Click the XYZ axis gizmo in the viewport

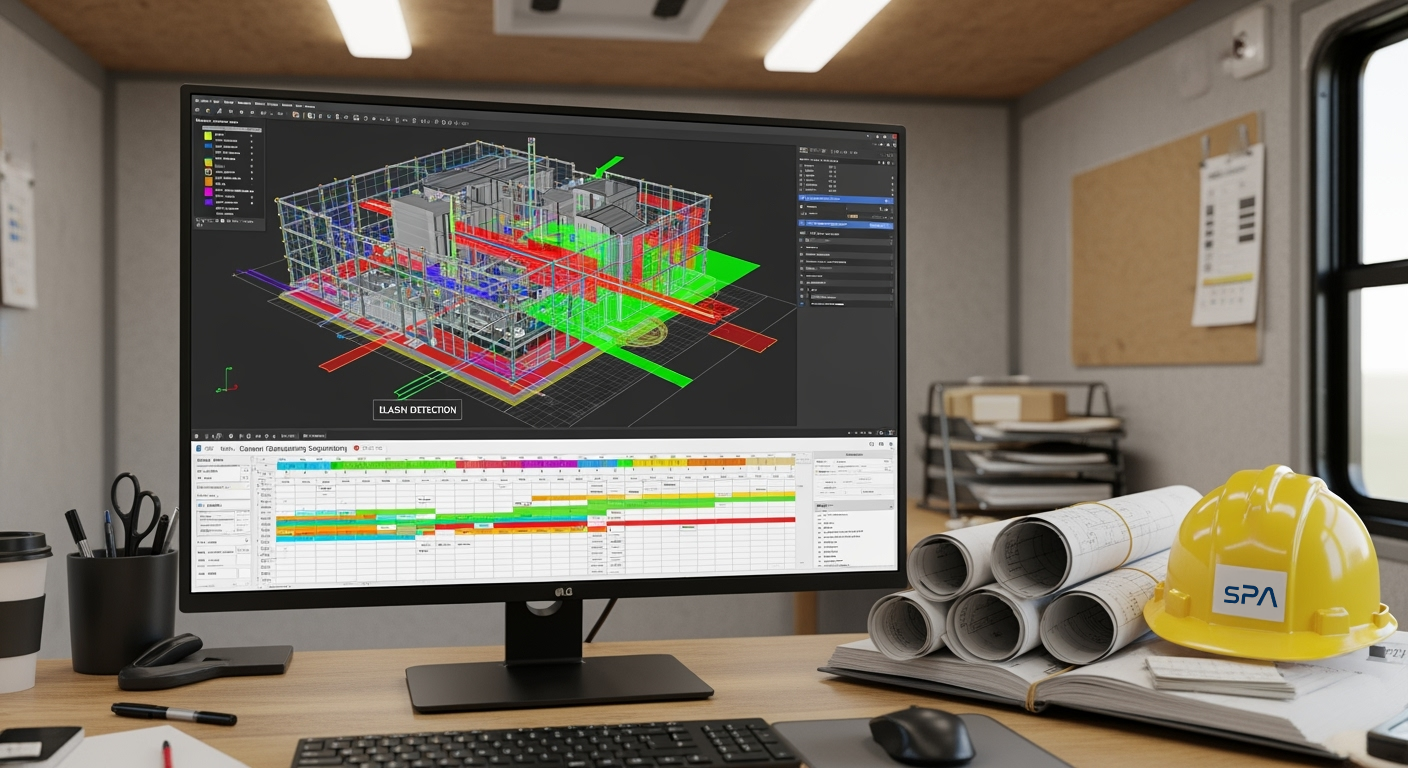click(229, 379)
